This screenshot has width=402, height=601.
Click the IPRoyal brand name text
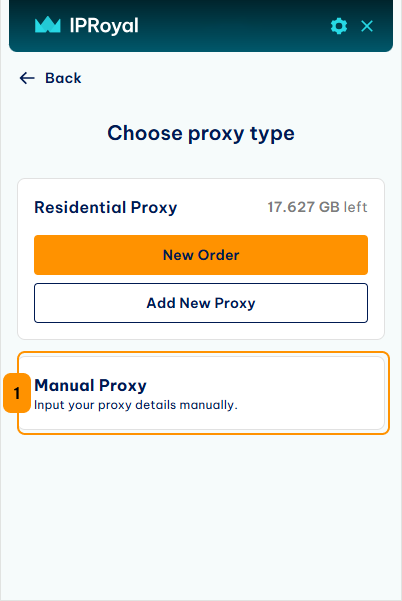[104, 26]
